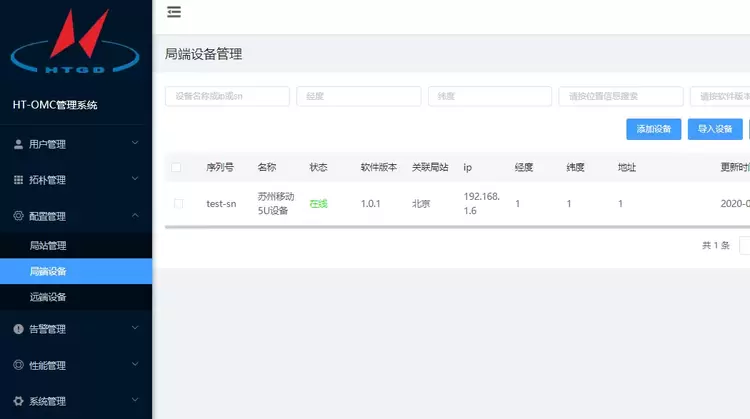
Task: Click the 用户管理 user icon
Action: (19, 144)
